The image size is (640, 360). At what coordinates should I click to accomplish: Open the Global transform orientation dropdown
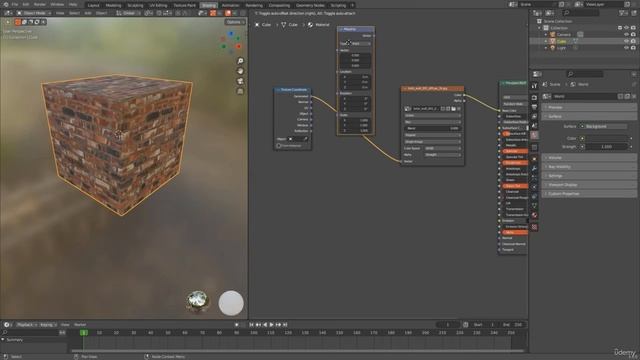click(129, 13)
